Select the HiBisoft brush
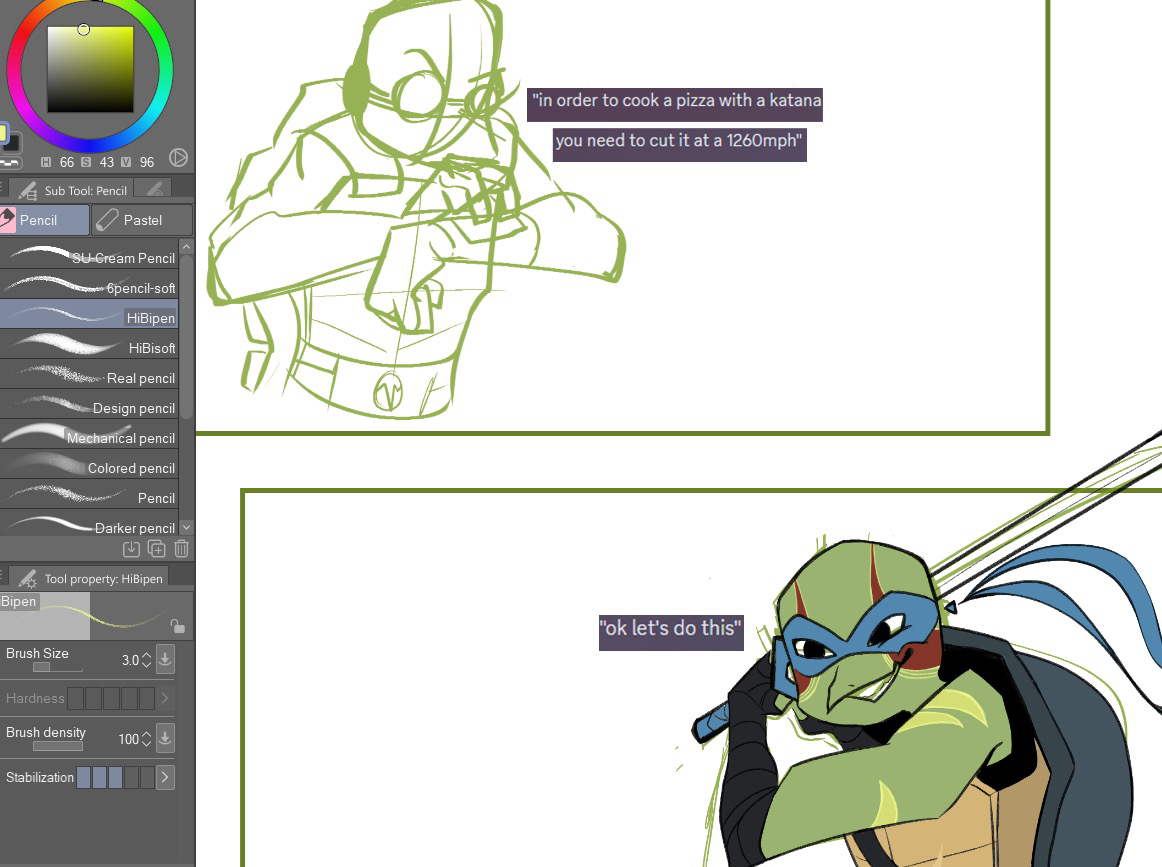 coord(89,345)
